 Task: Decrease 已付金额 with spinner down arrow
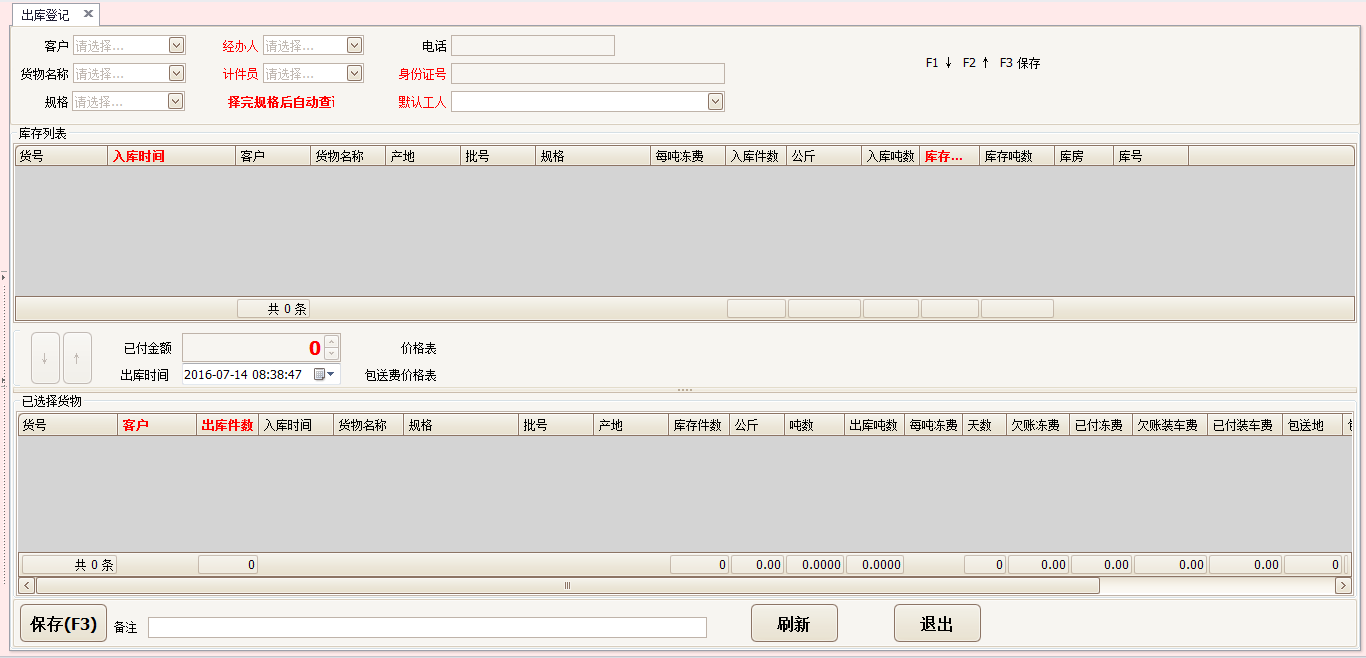pyautogui.click(x=332, y=354)
